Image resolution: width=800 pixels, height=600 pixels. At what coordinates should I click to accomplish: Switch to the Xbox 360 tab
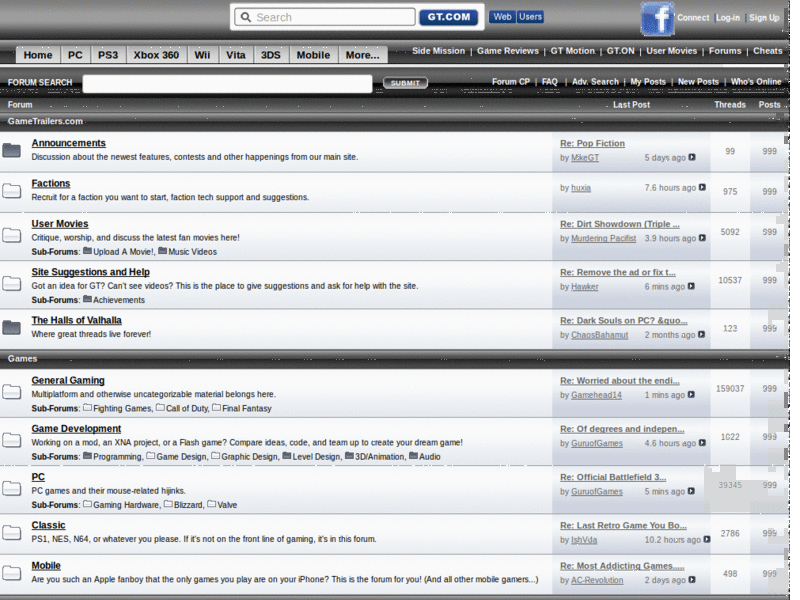pos(156,55)
